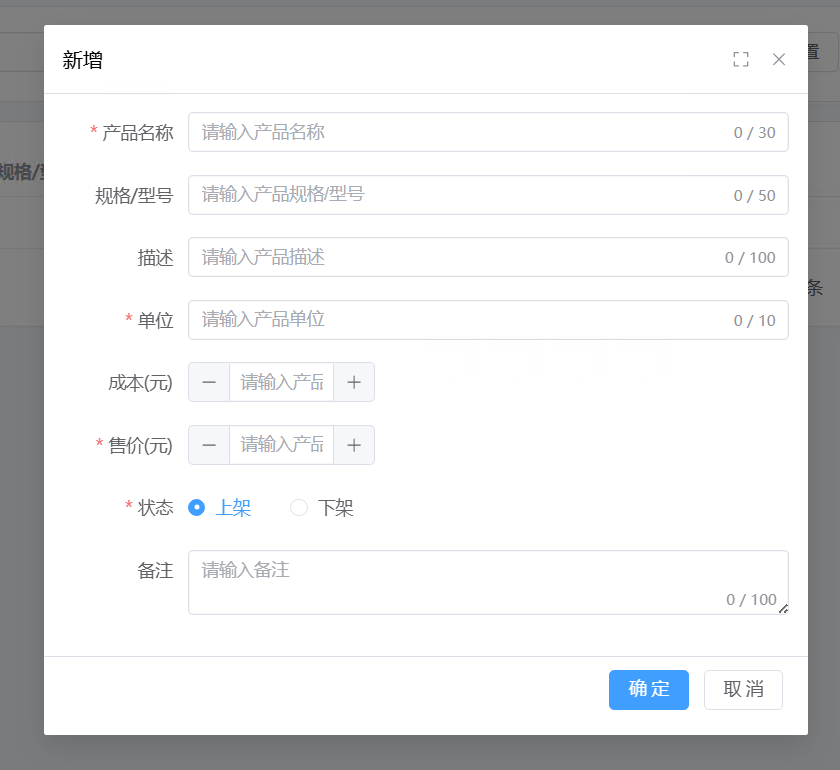Viewport: 840px width, 770px height.
Task: Toggle fullscreen for the 新增 dialog
Action: coord(741,59)
